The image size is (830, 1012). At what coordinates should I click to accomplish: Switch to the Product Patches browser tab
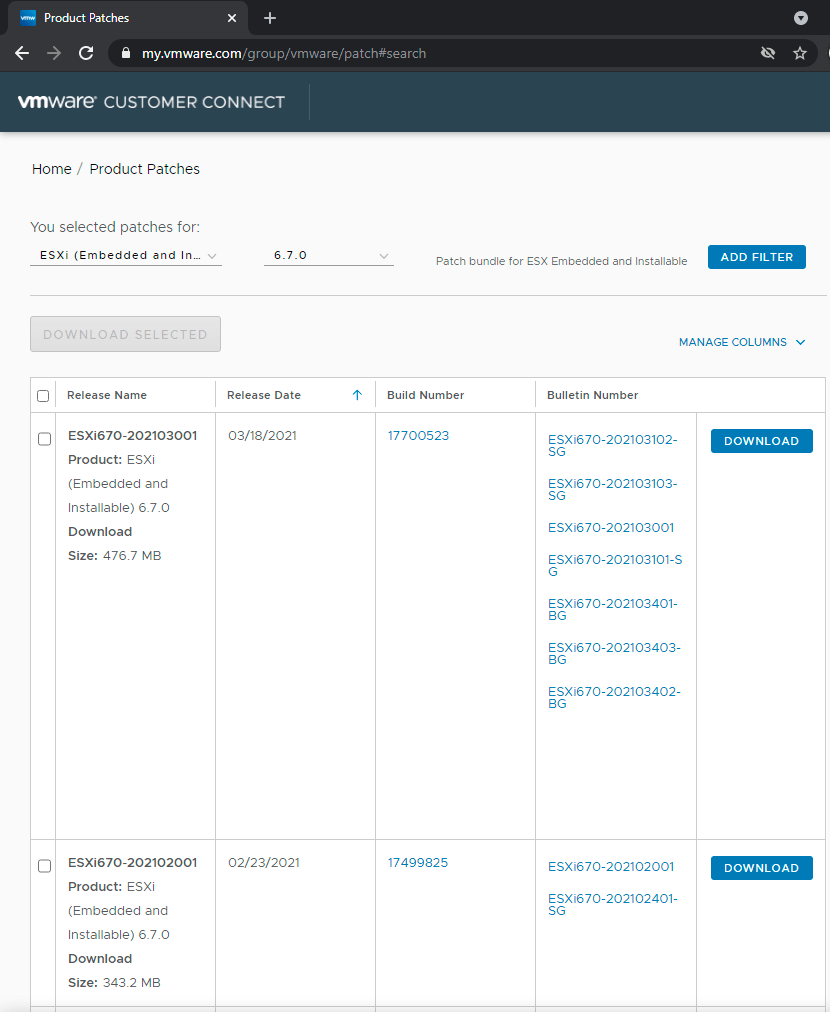tap(110, 17)
